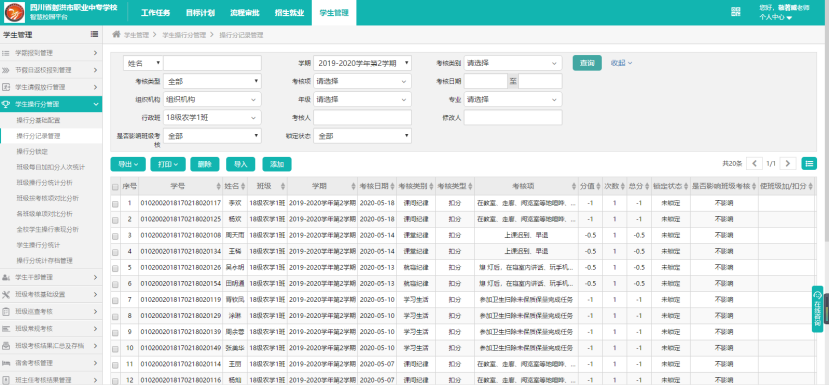Click 学生请假放行管理 sidebar icon
Image resolution: width=830 pixels, height=386 pixels.
point(6,87)
